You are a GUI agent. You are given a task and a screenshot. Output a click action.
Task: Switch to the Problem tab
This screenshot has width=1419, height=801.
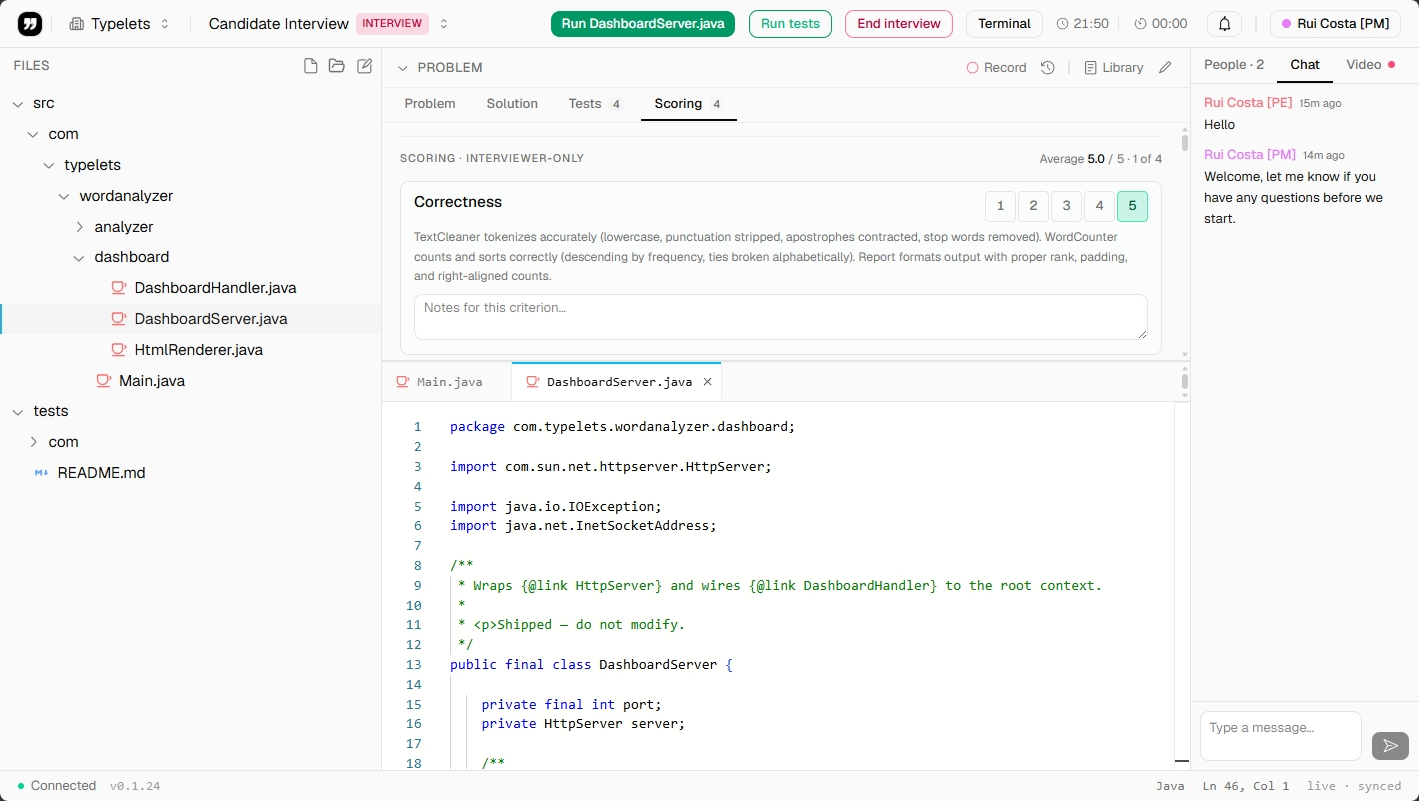(x=430, y=104)
